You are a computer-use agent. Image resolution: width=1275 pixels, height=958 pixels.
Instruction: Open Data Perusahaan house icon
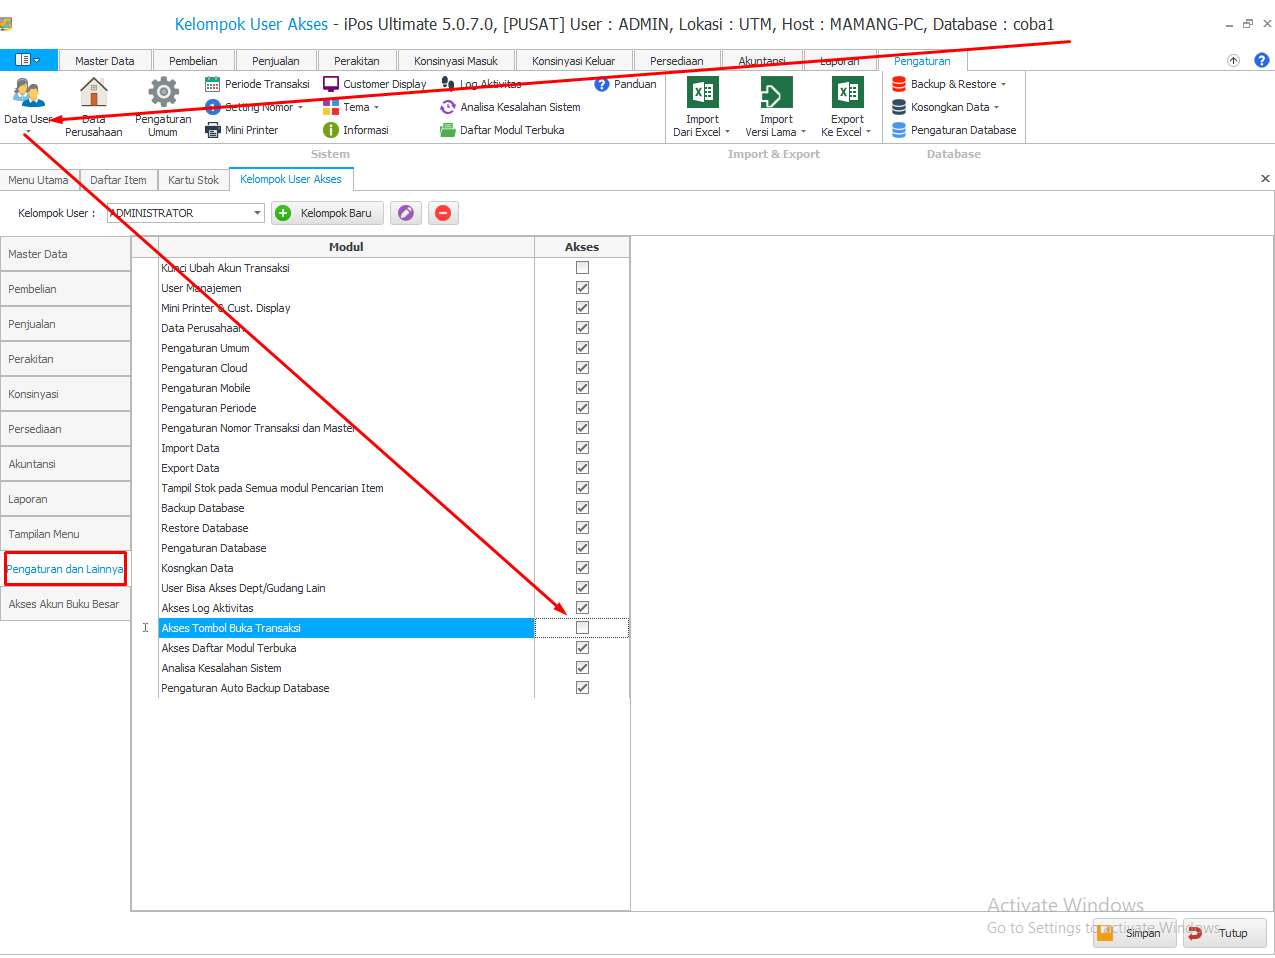tap(94, 93)
